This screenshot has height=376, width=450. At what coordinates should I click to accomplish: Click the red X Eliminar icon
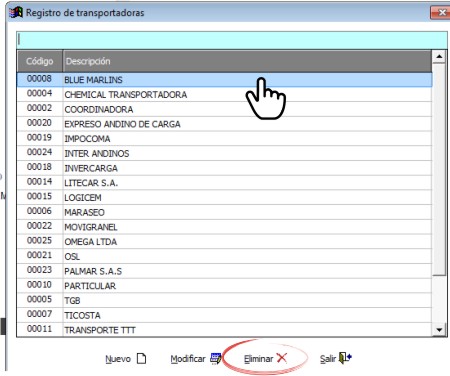click(282, 358)
